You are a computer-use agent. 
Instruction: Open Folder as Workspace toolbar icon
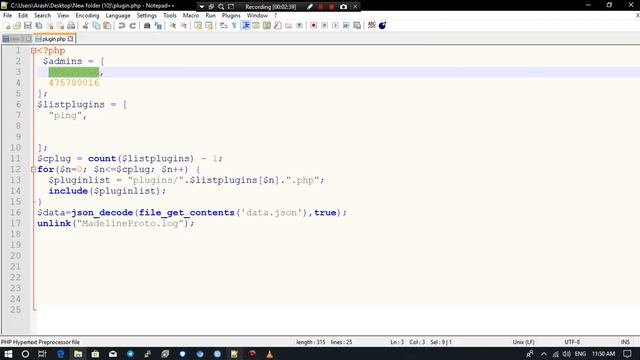tap(289, 26)
